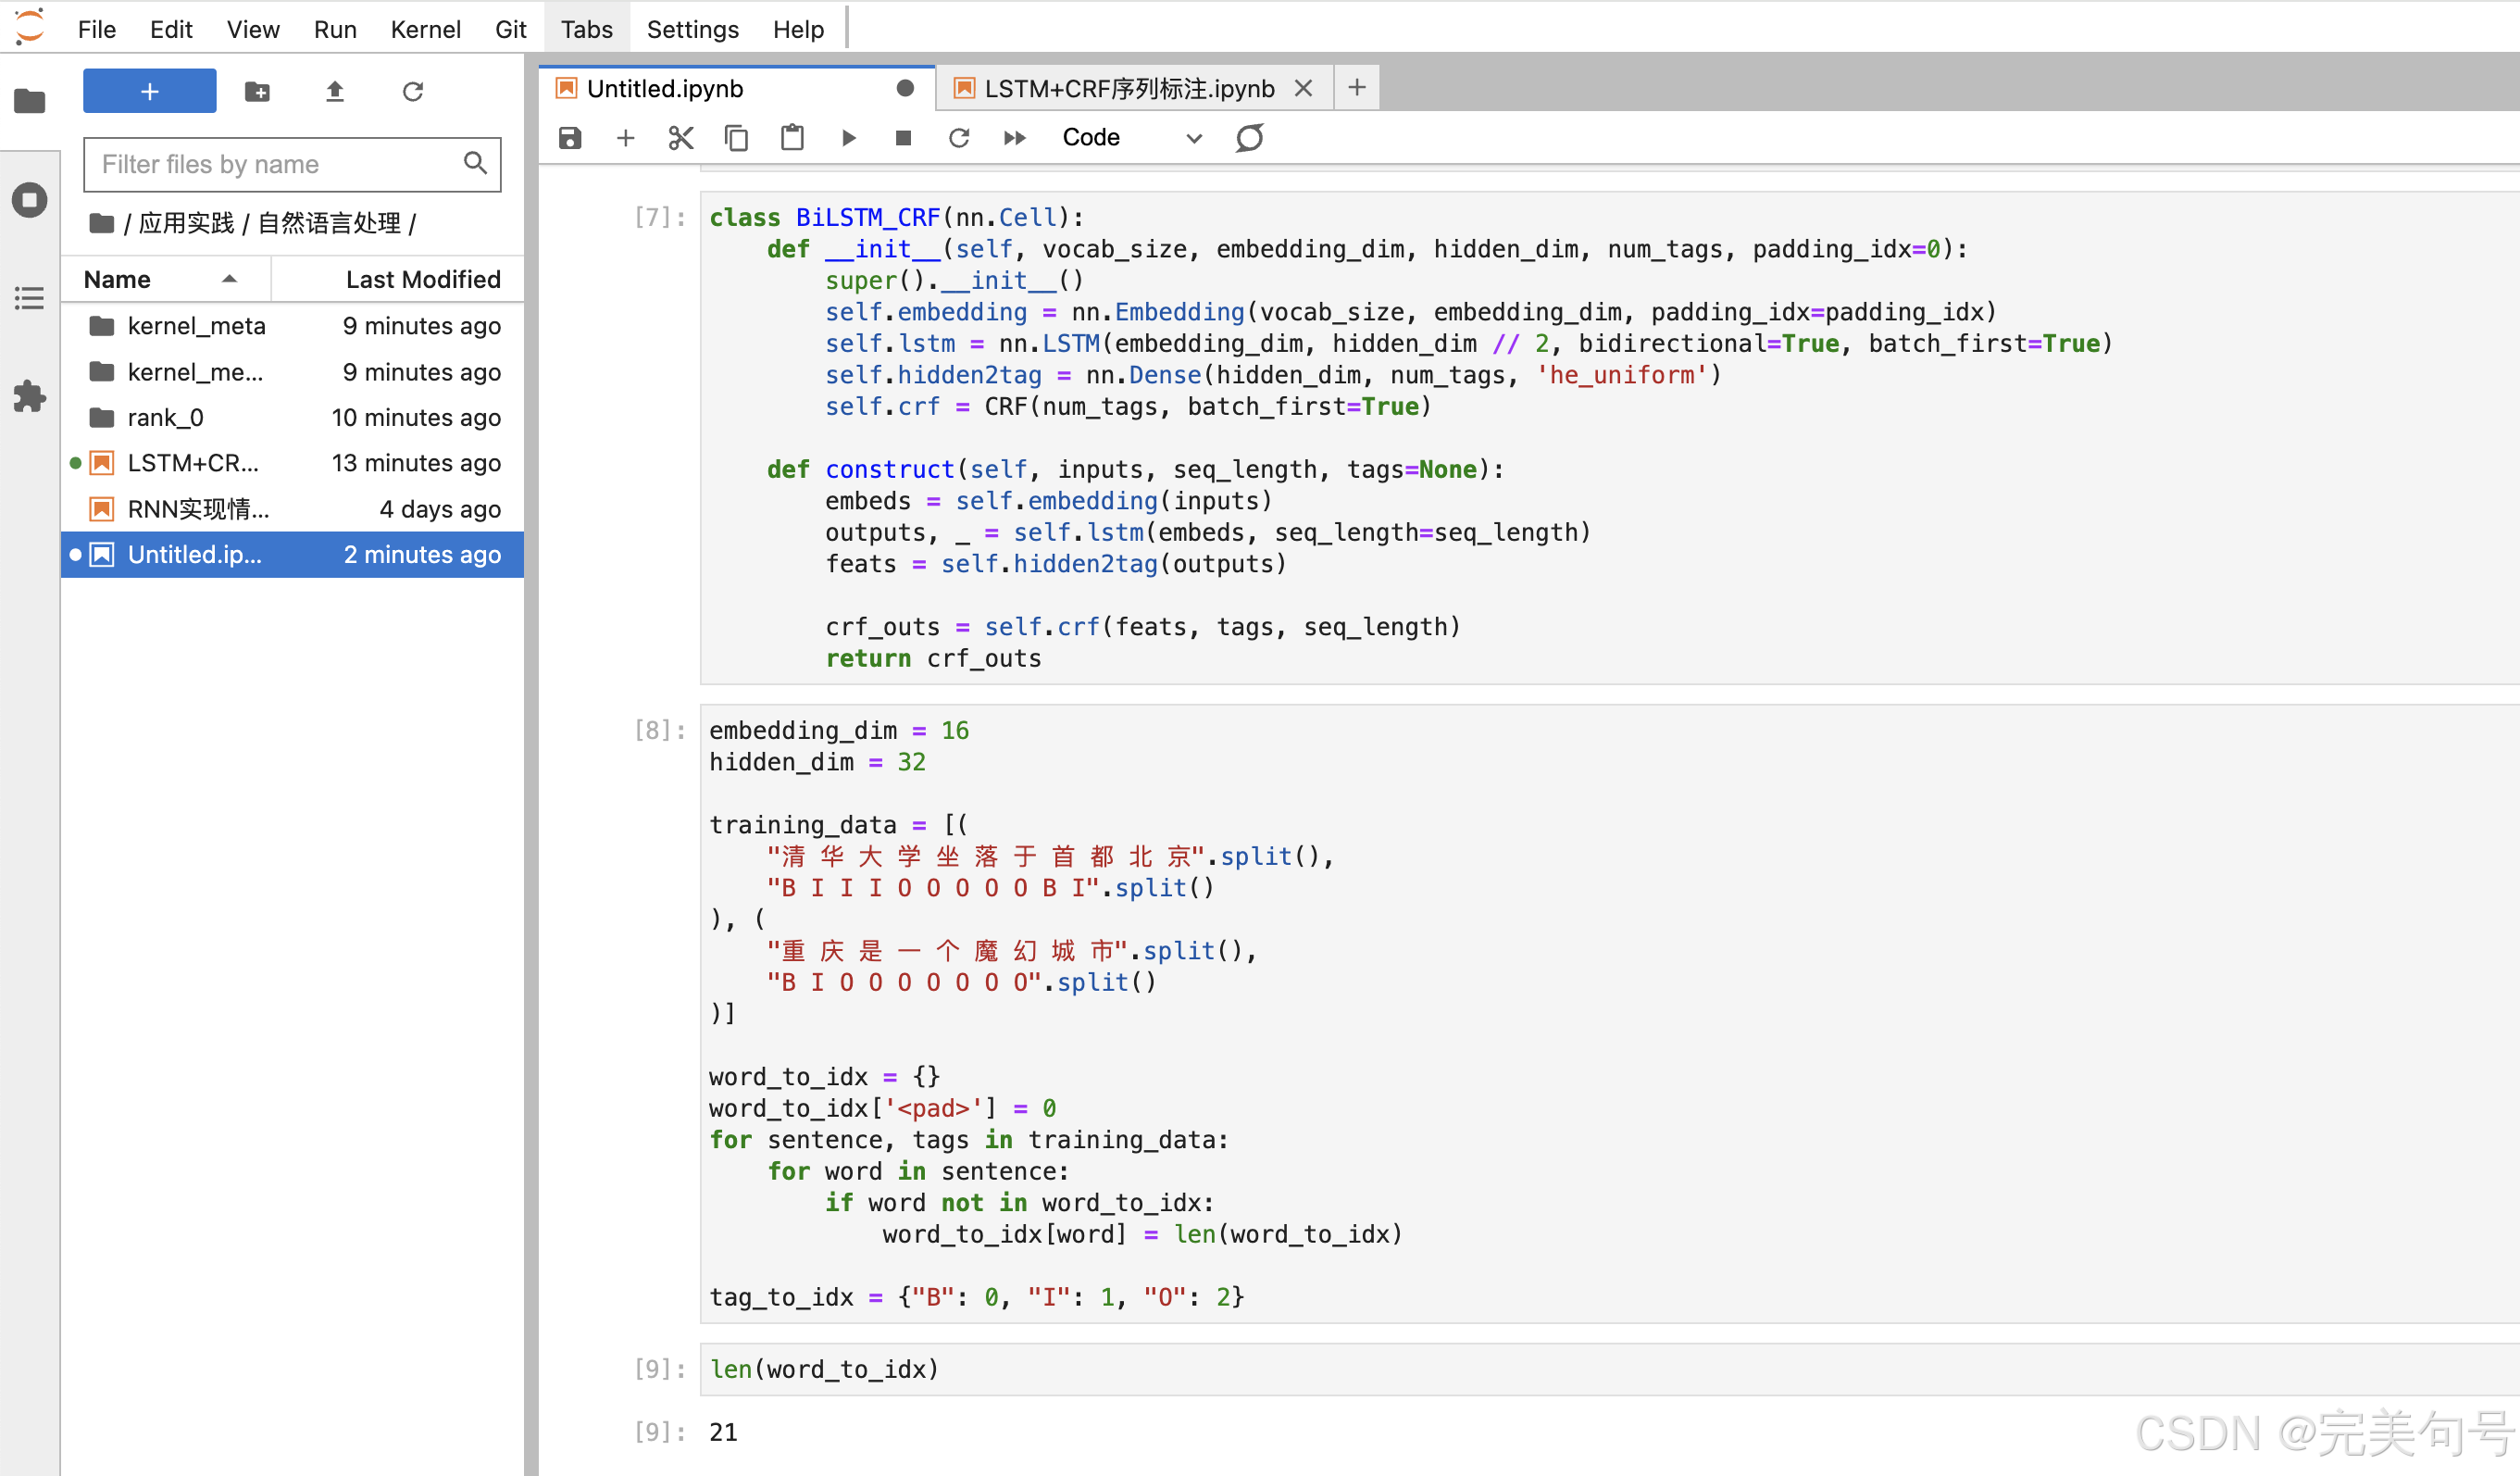Click the blue new launcher button
Screen dimensions: 2520x1476
(149, 92)
